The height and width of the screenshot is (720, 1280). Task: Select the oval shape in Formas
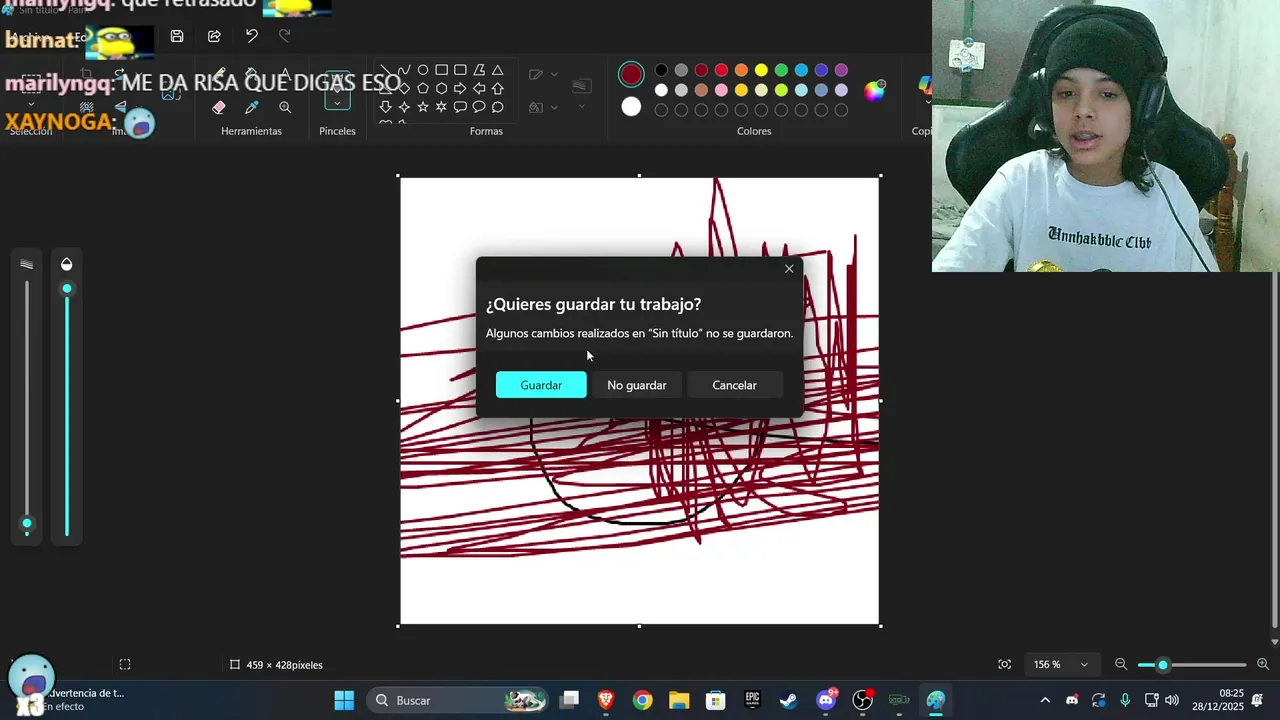click(x=423, y=70)
